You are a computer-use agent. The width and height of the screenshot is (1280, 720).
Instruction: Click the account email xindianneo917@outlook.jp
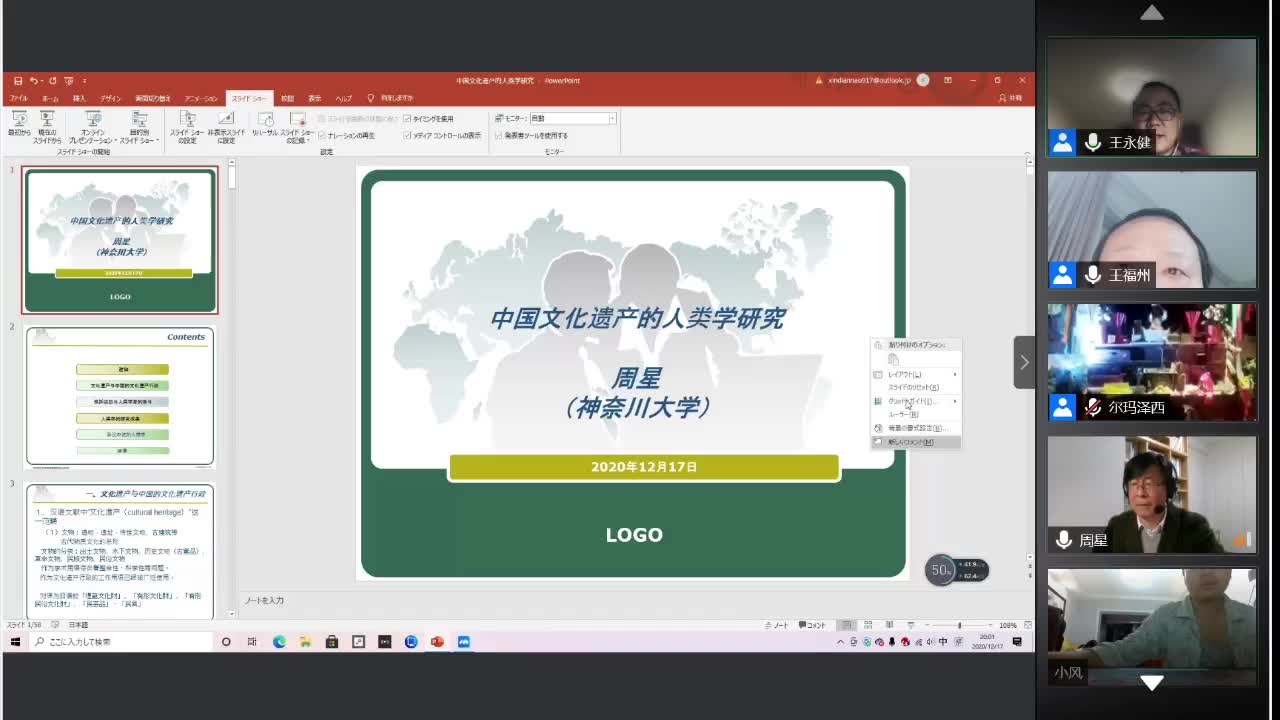coord(870,81)
